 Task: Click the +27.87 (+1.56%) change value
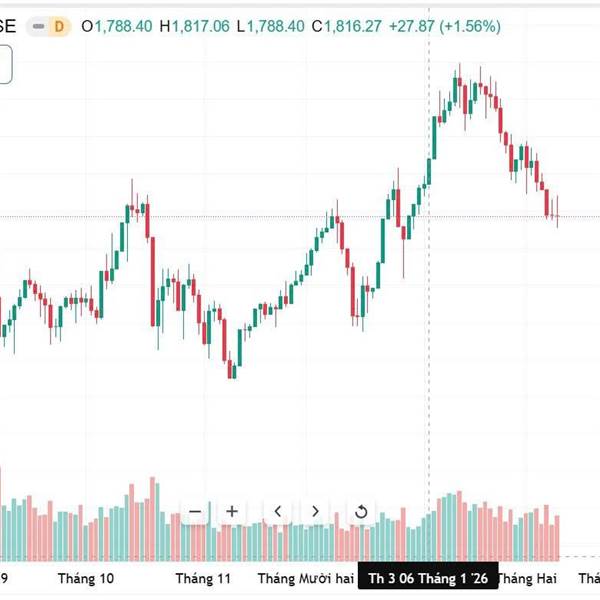coord(444,27)
